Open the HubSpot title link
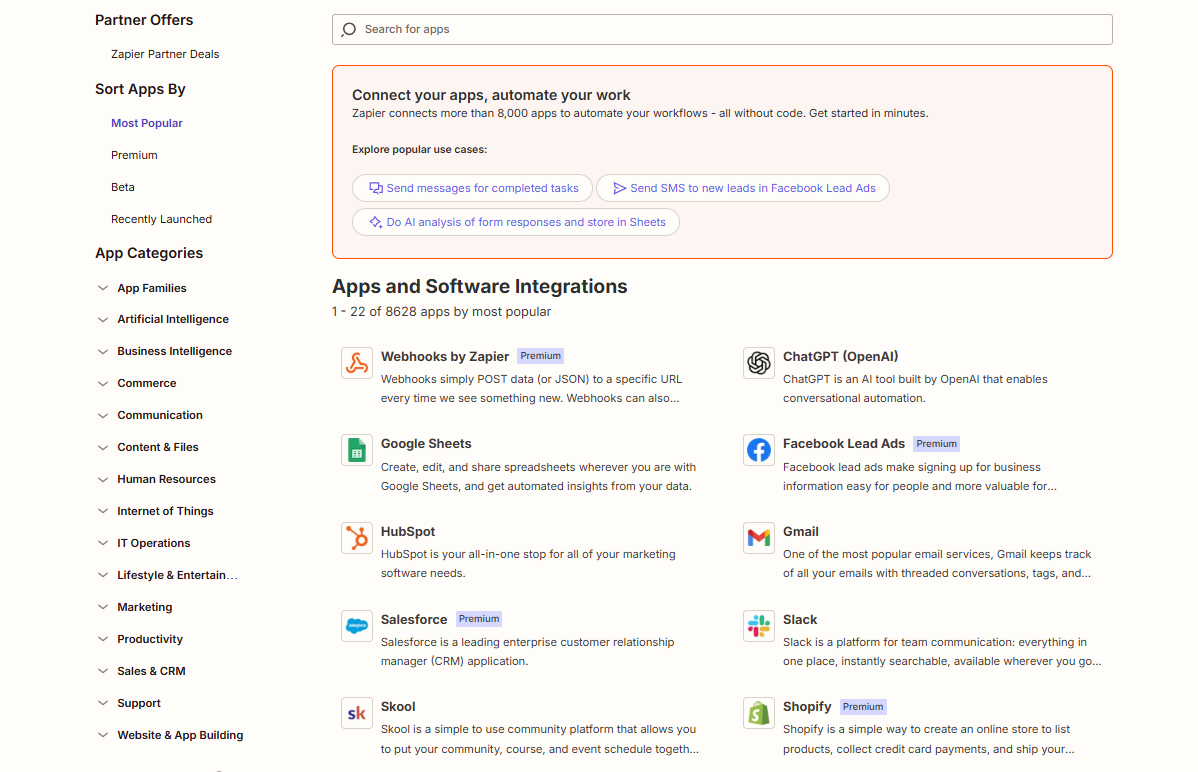The height and width of the screenshot is (772, 1198). point(408,531)
